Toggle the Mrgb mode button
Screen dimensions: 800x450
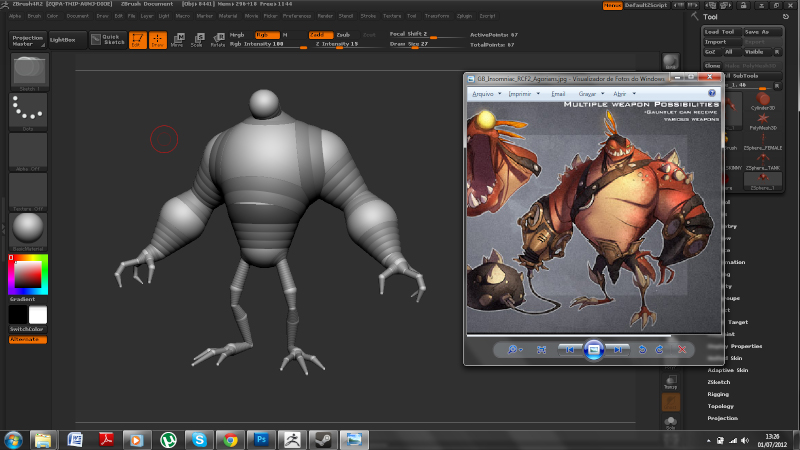click(237, 35)
